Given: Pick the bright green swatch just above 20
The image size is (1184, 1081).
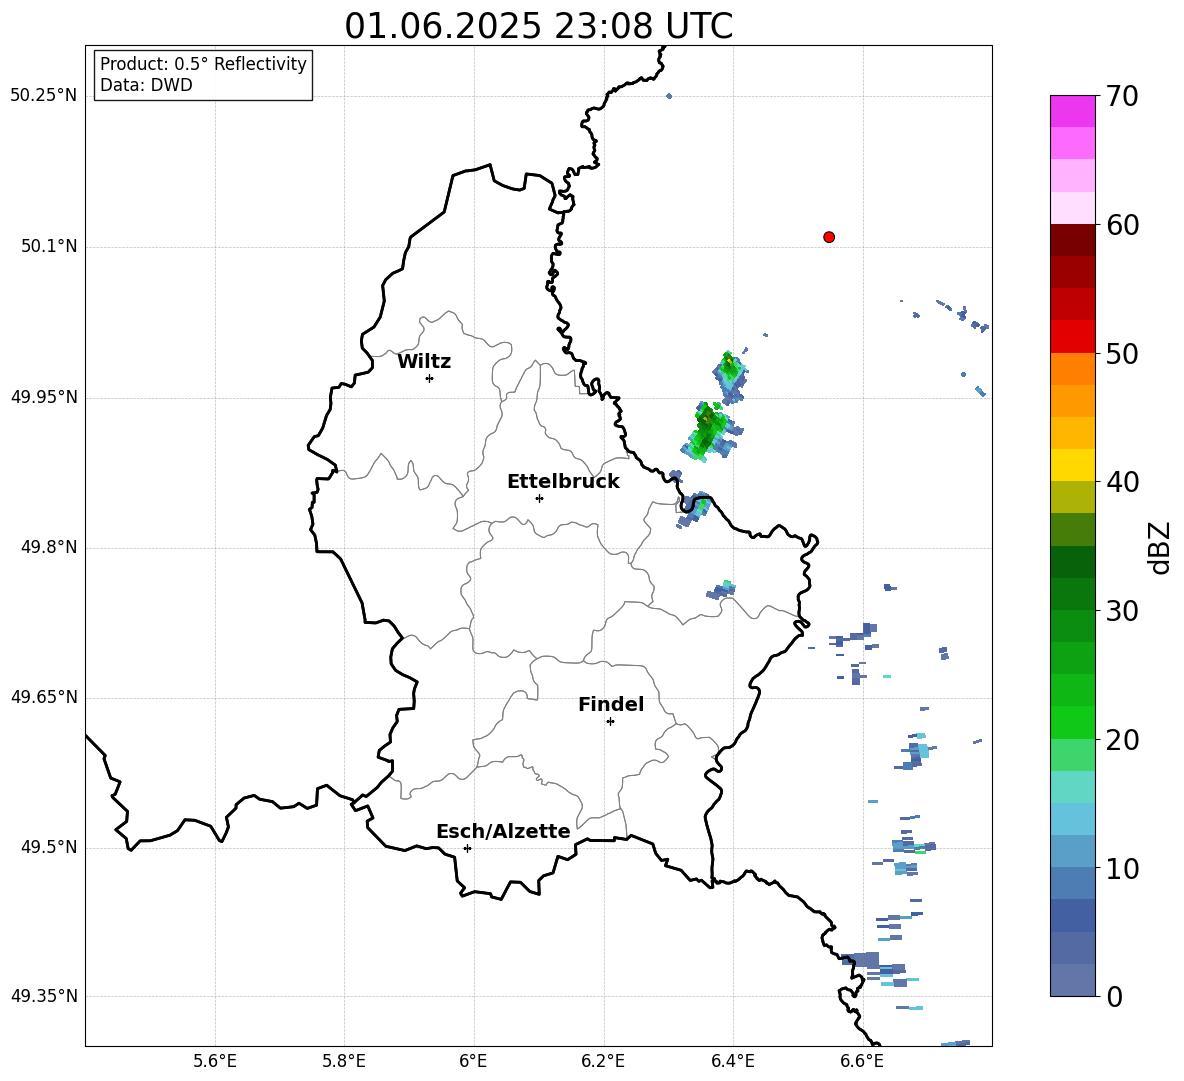Looking at the screenshot, I should point(1073,722).
